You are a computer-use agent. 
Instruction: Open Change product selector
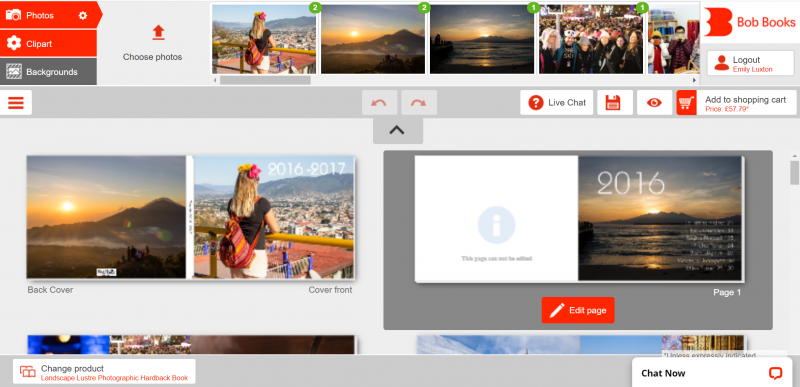tap(104, 372)
